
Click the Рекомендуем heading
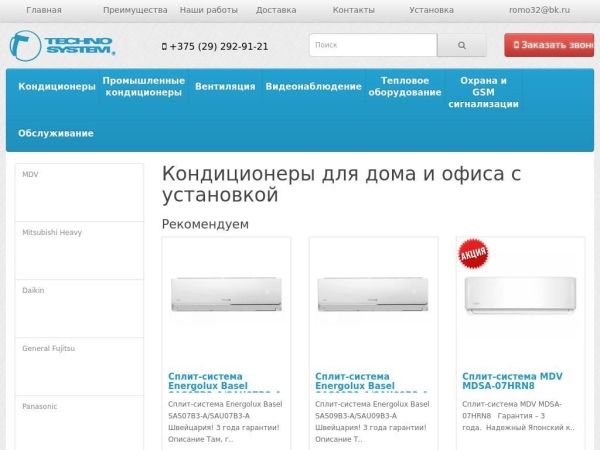pyautogui.click(x=205, y=224)
